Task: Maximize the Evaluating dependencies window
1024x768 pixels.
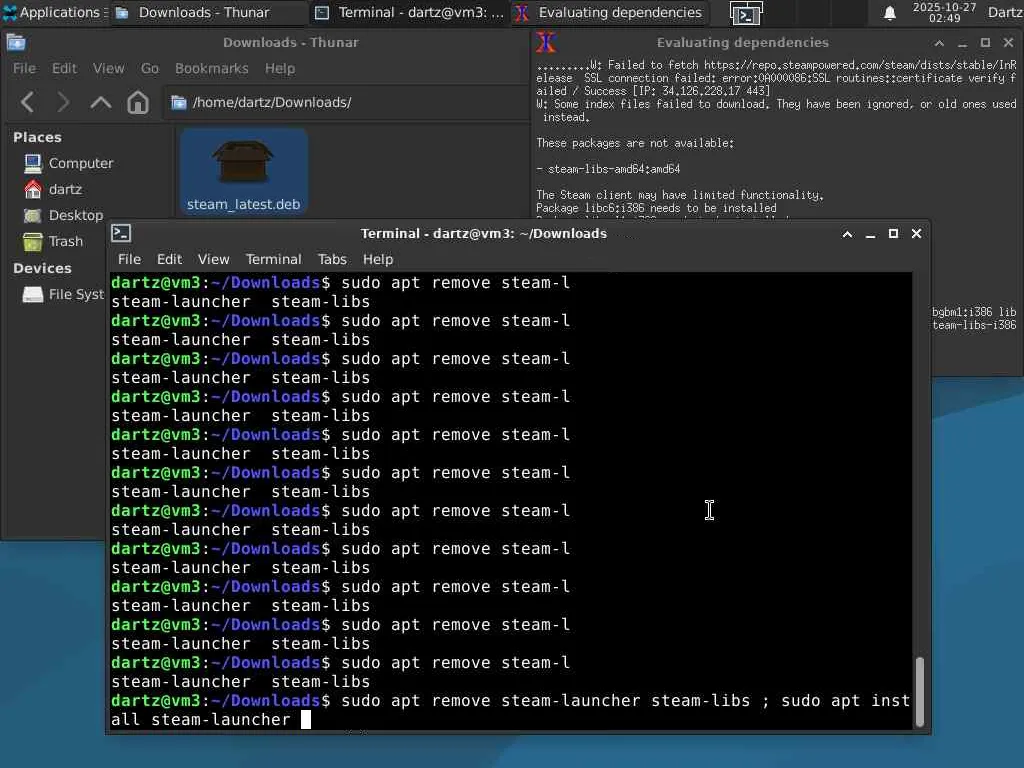Action: (x=985, y=43)
